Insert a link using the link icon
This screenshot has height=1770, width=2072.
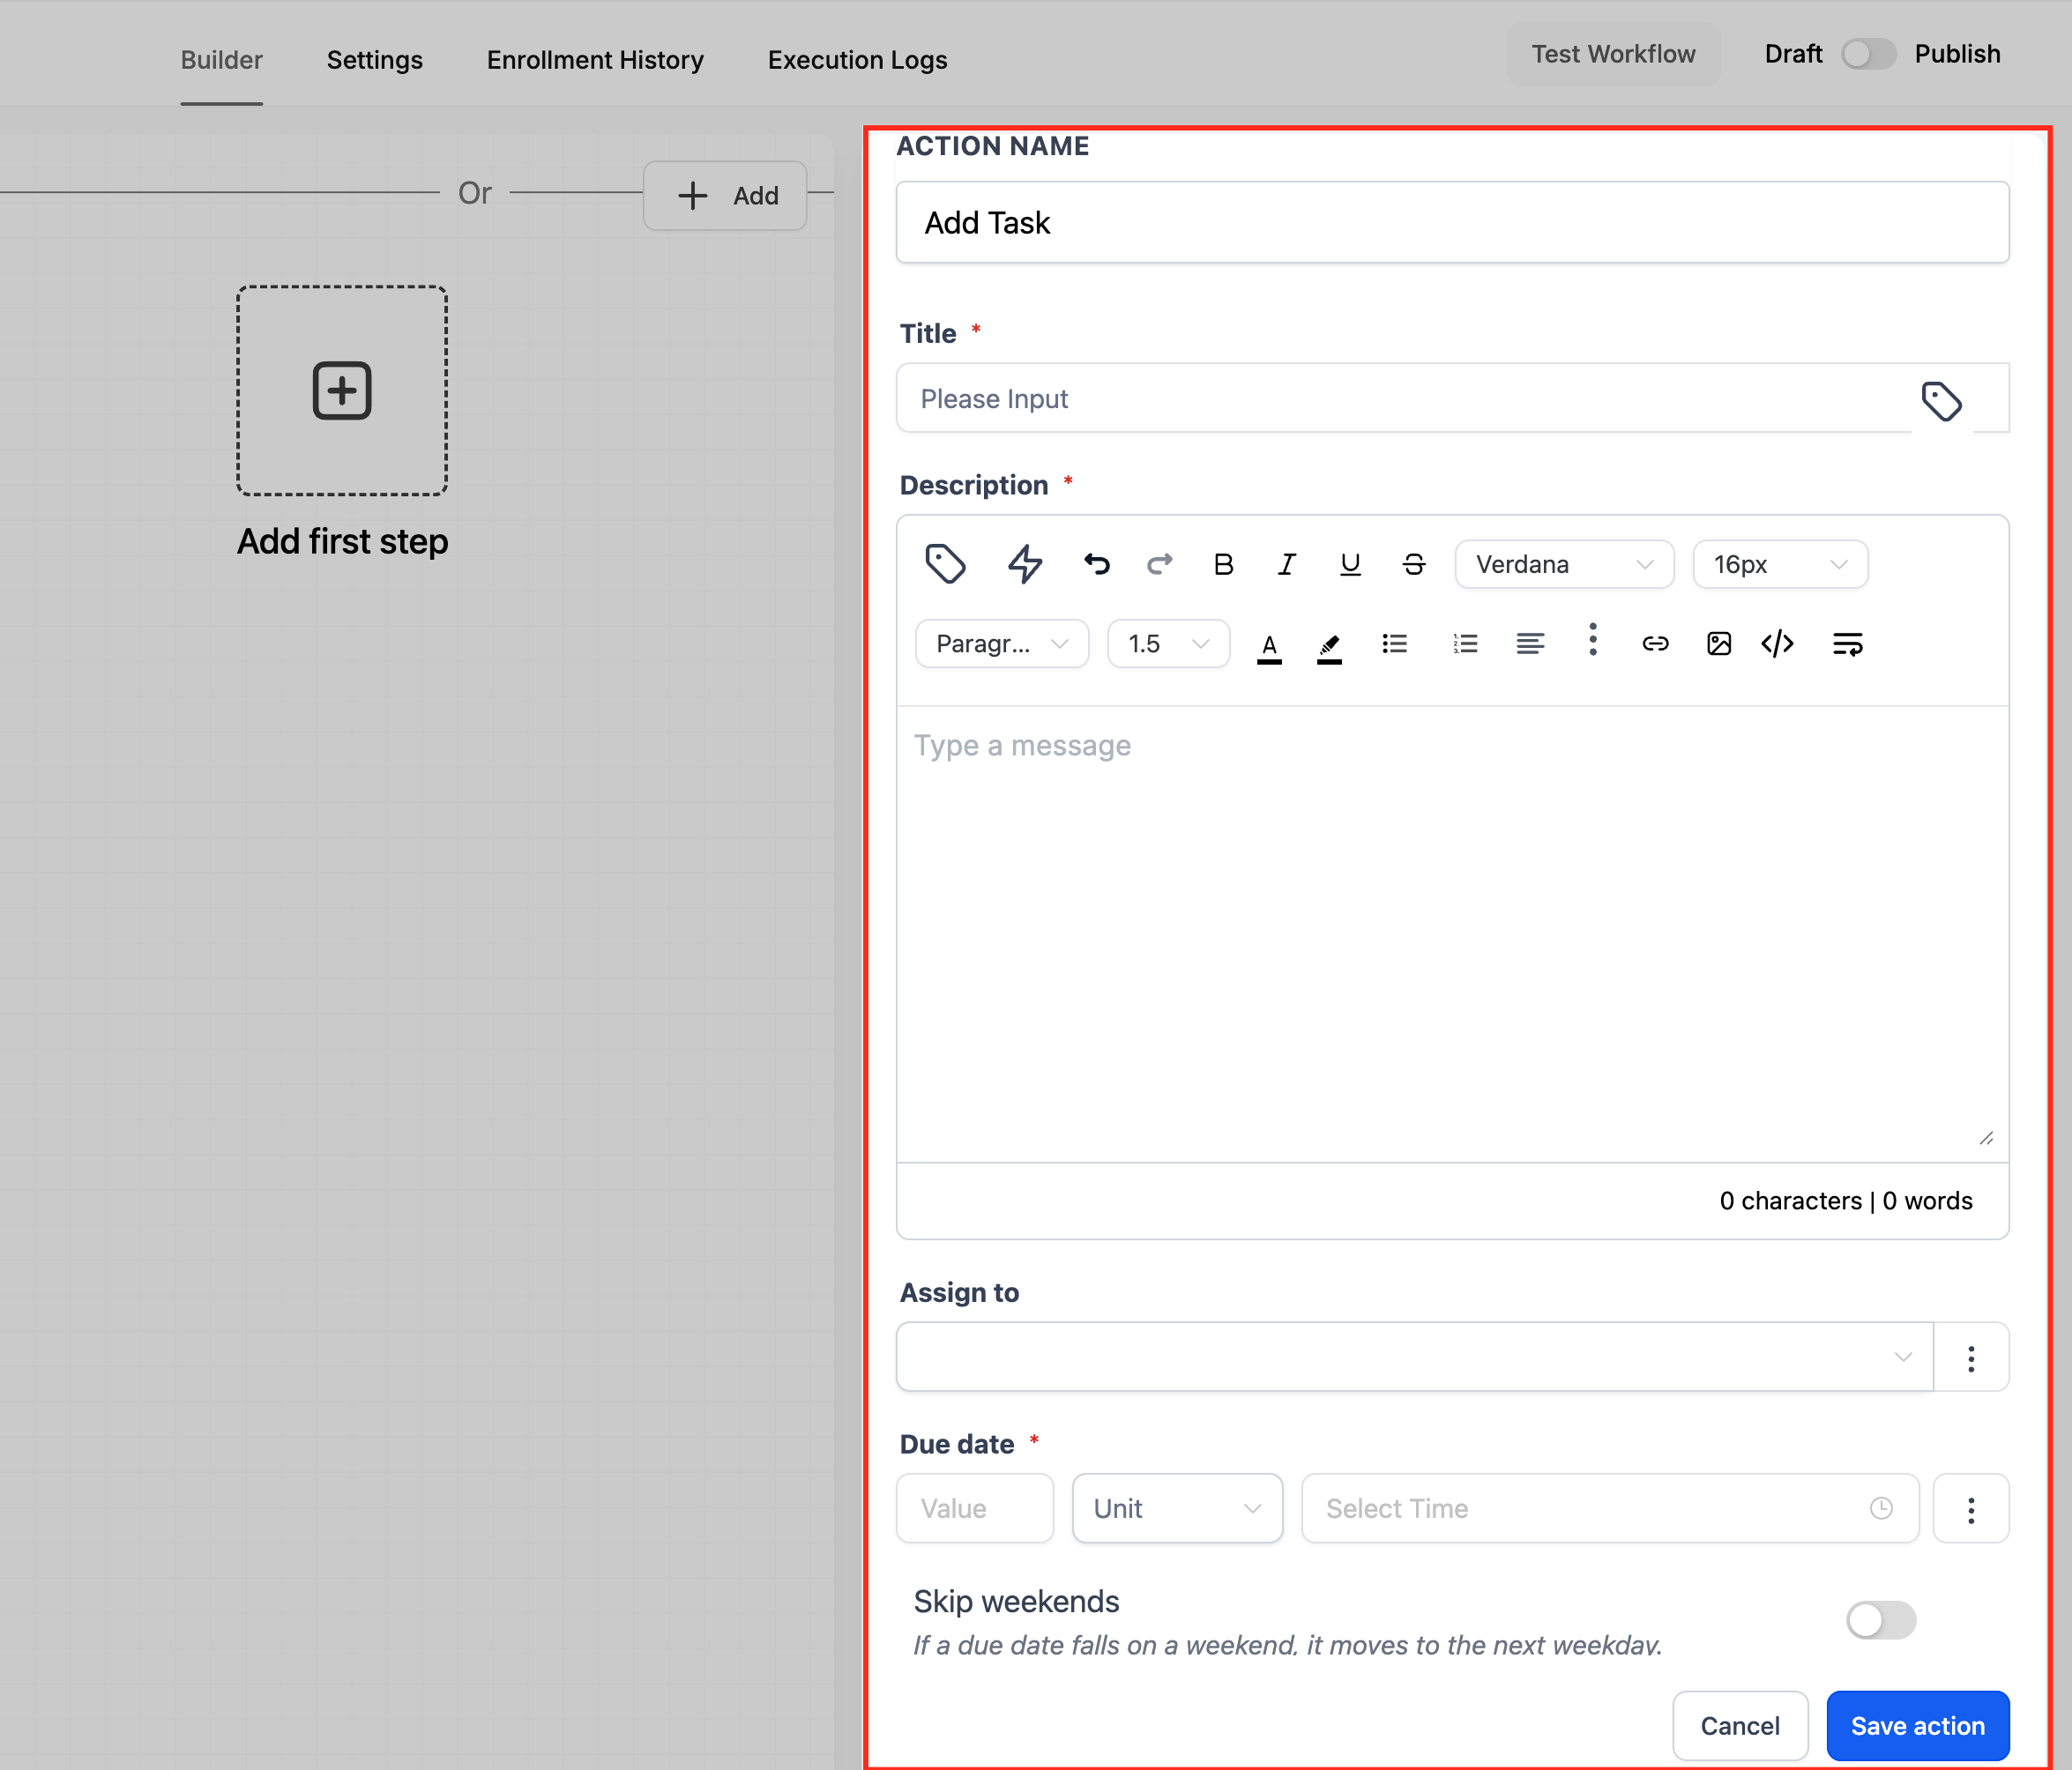click(x=1655, y=644)
